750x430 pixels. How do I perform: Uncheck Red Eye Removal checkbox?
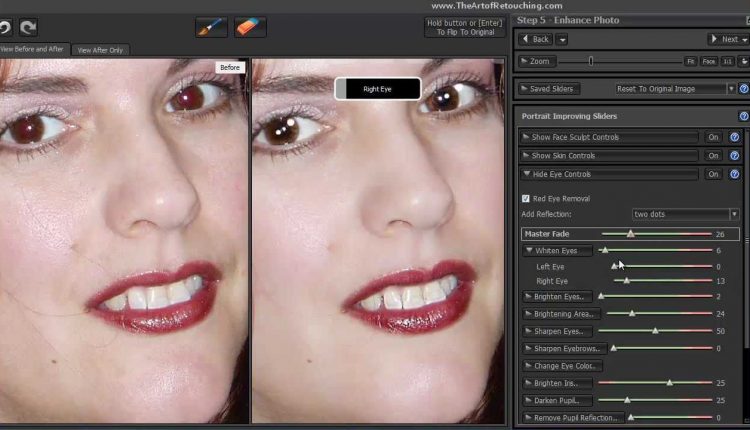[x=526, y=198]
